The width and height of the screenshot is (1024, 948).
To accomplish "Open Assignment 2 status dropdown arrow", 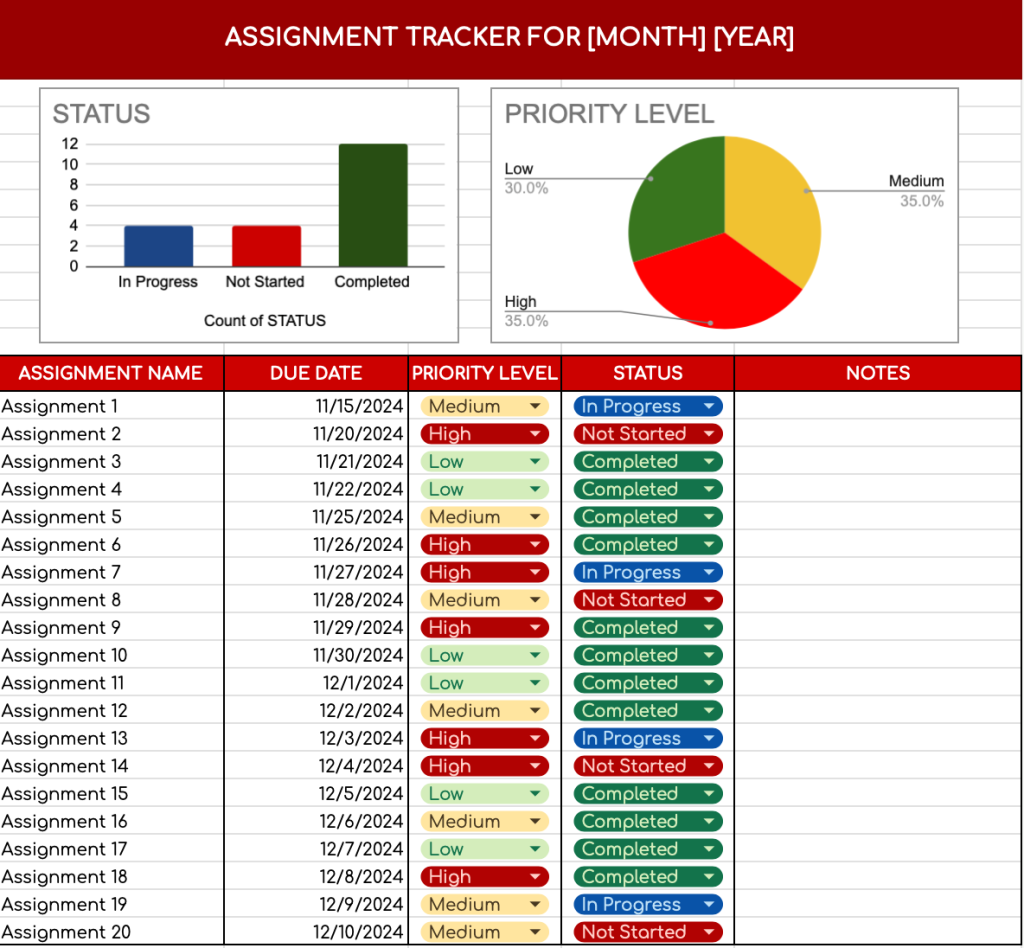I will pyautogui.click(x=709, y=434).
